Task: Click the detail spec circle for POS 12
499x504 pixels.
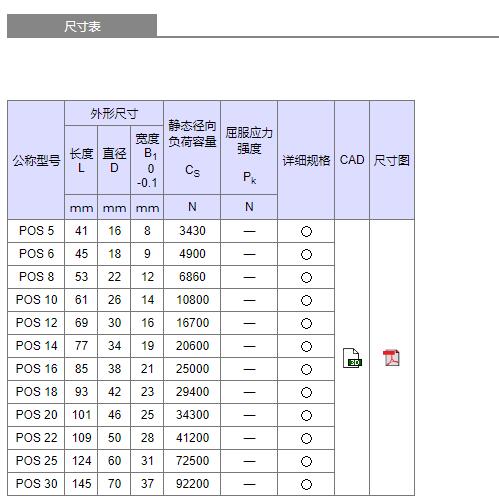Action: pyautogui.click(x=306, y=323)
